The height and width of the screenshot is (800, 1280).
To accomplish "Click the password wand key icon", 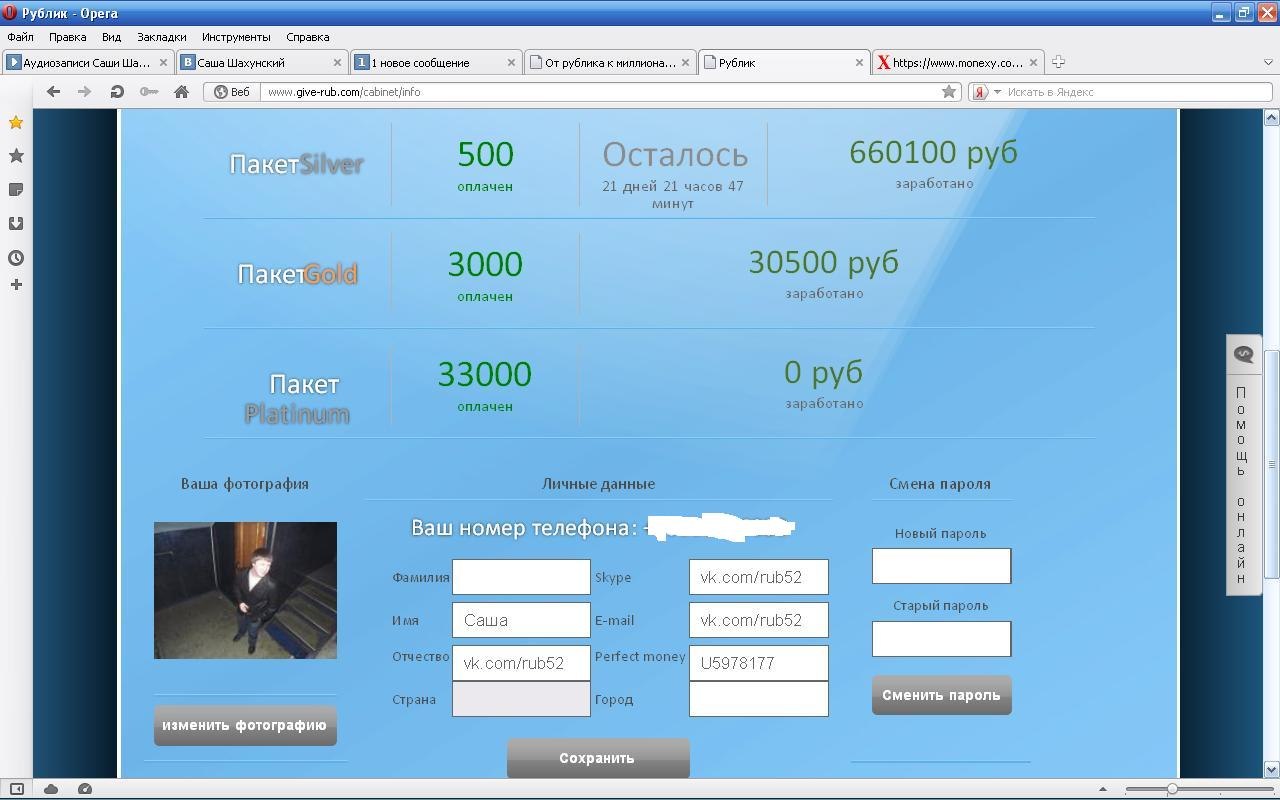I will [149, 91].
